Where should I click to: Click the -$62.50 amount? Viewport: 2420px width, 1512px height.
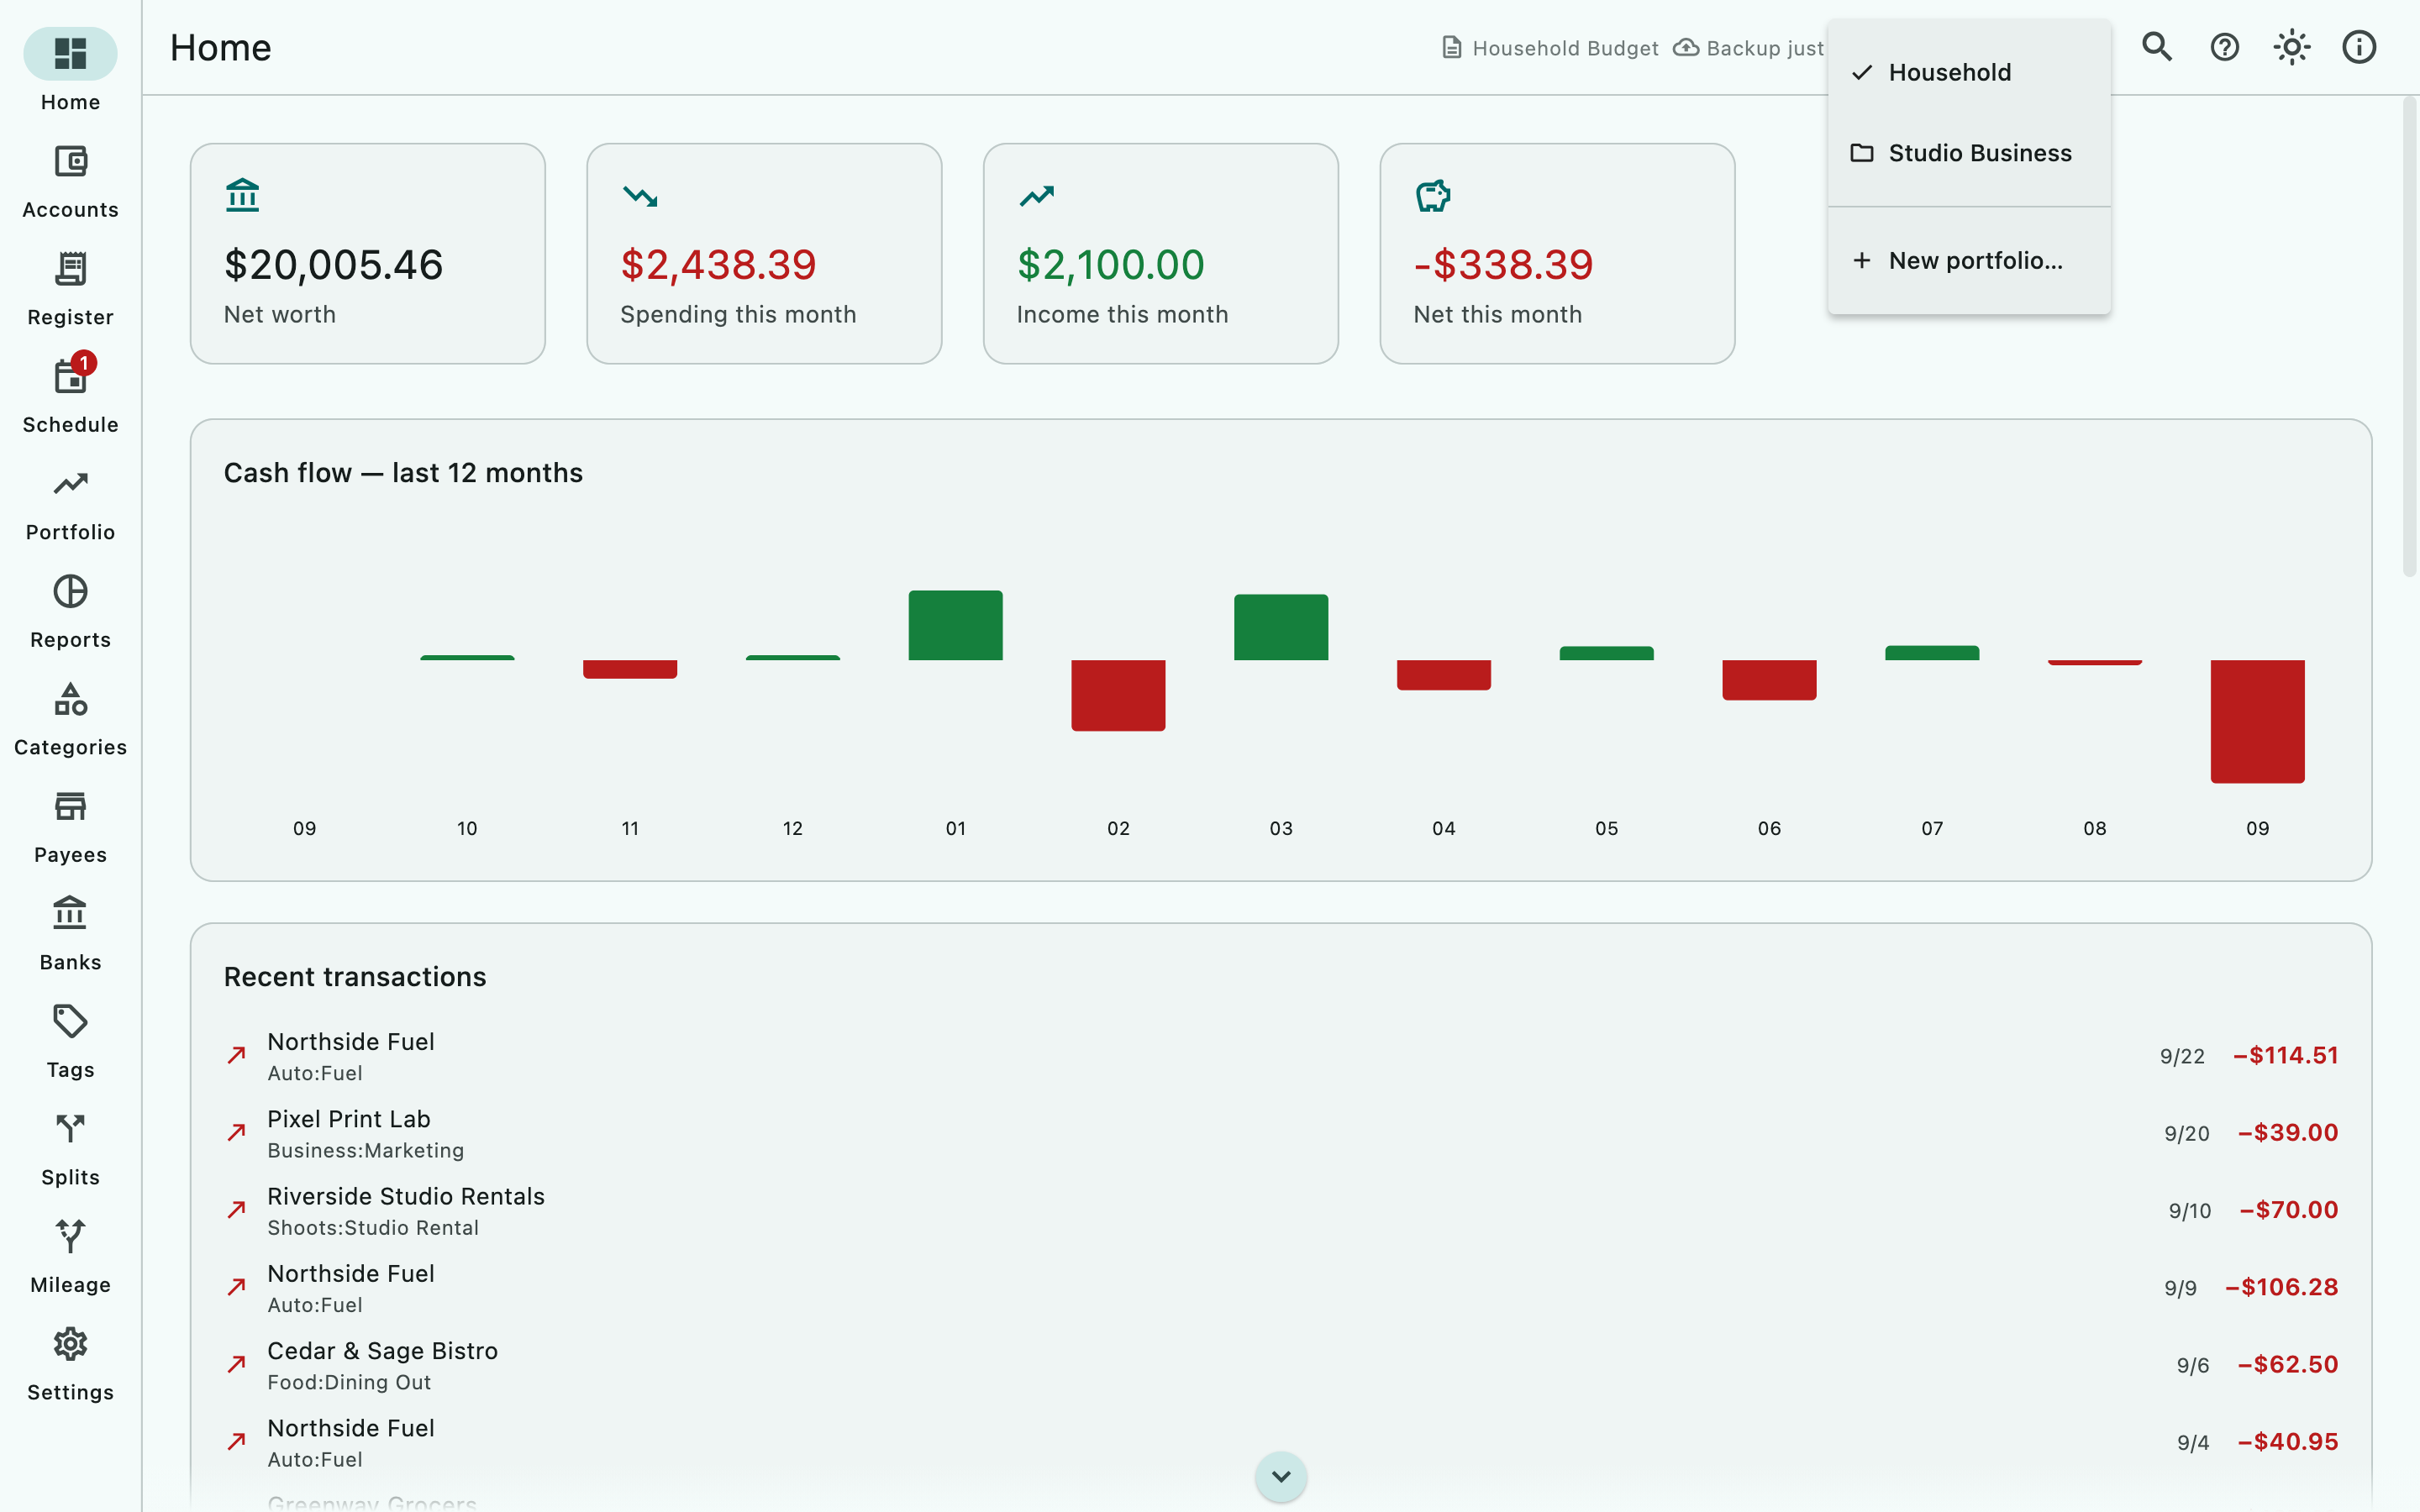click(2288, 1365)
